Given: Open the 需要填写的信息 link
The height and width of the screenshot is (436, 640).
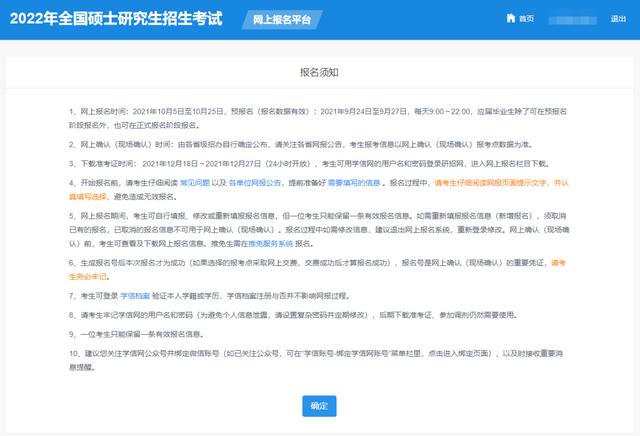Looking at the screenshot, I should pos(354,183).
